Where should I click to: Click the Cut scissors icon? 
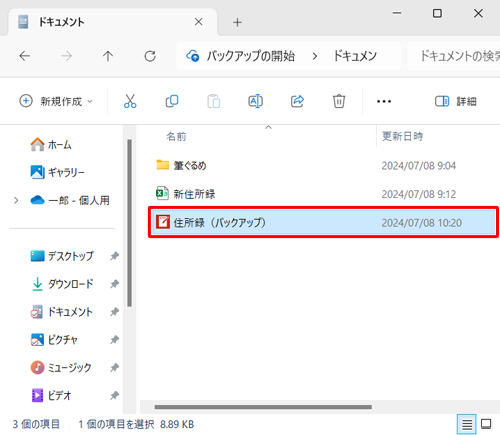click(x=130, y=101)
